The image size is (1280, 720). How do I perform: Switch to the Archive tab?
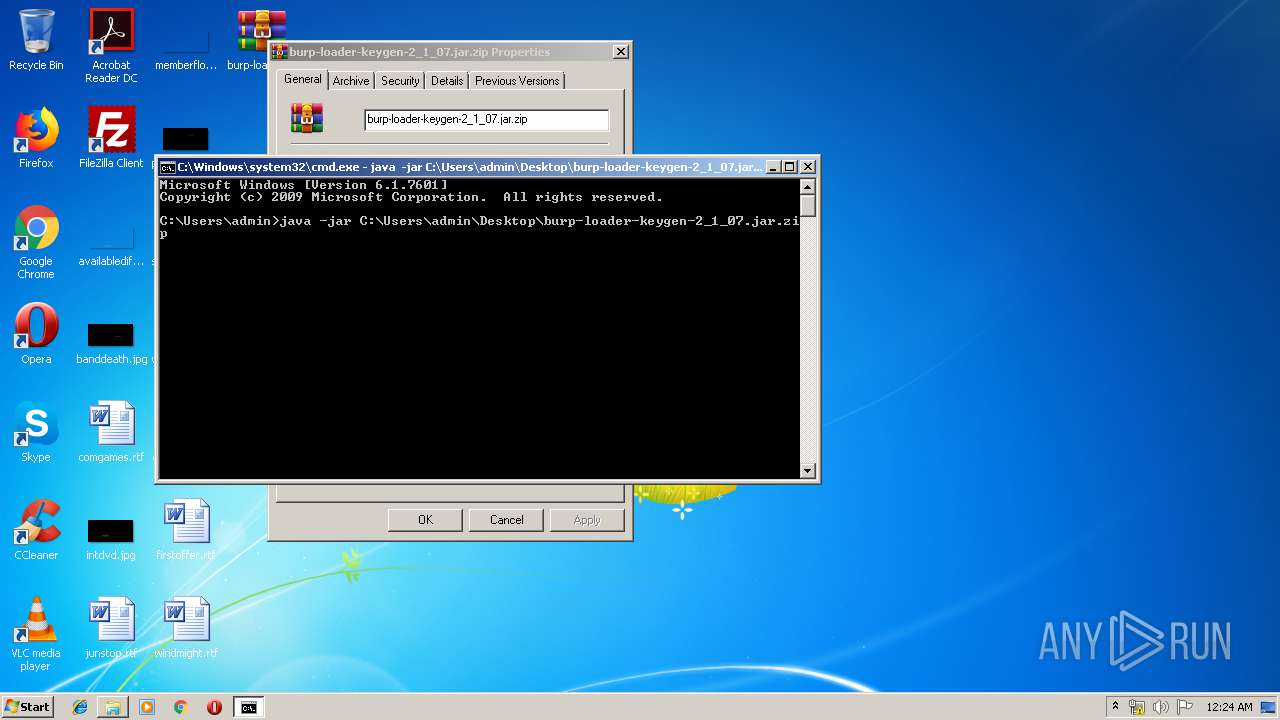tap(351, 81)
